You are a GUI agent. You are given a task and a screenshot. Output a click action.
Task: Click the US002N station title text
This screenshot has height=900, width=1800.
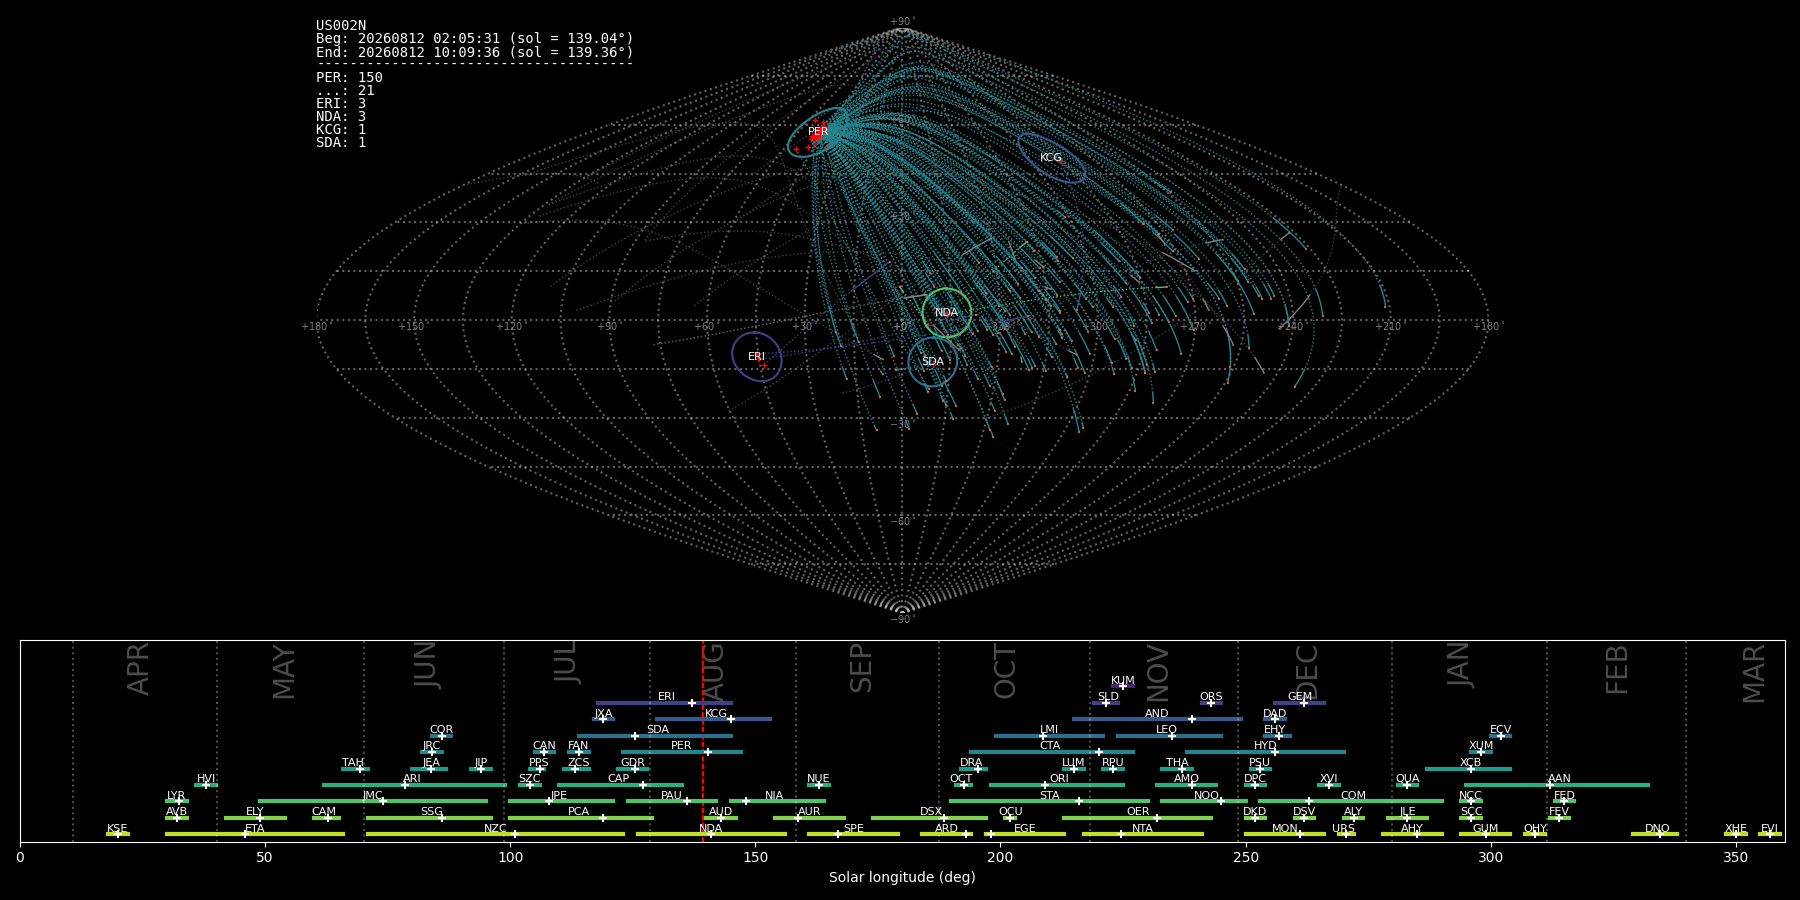(x=341, y=26)
